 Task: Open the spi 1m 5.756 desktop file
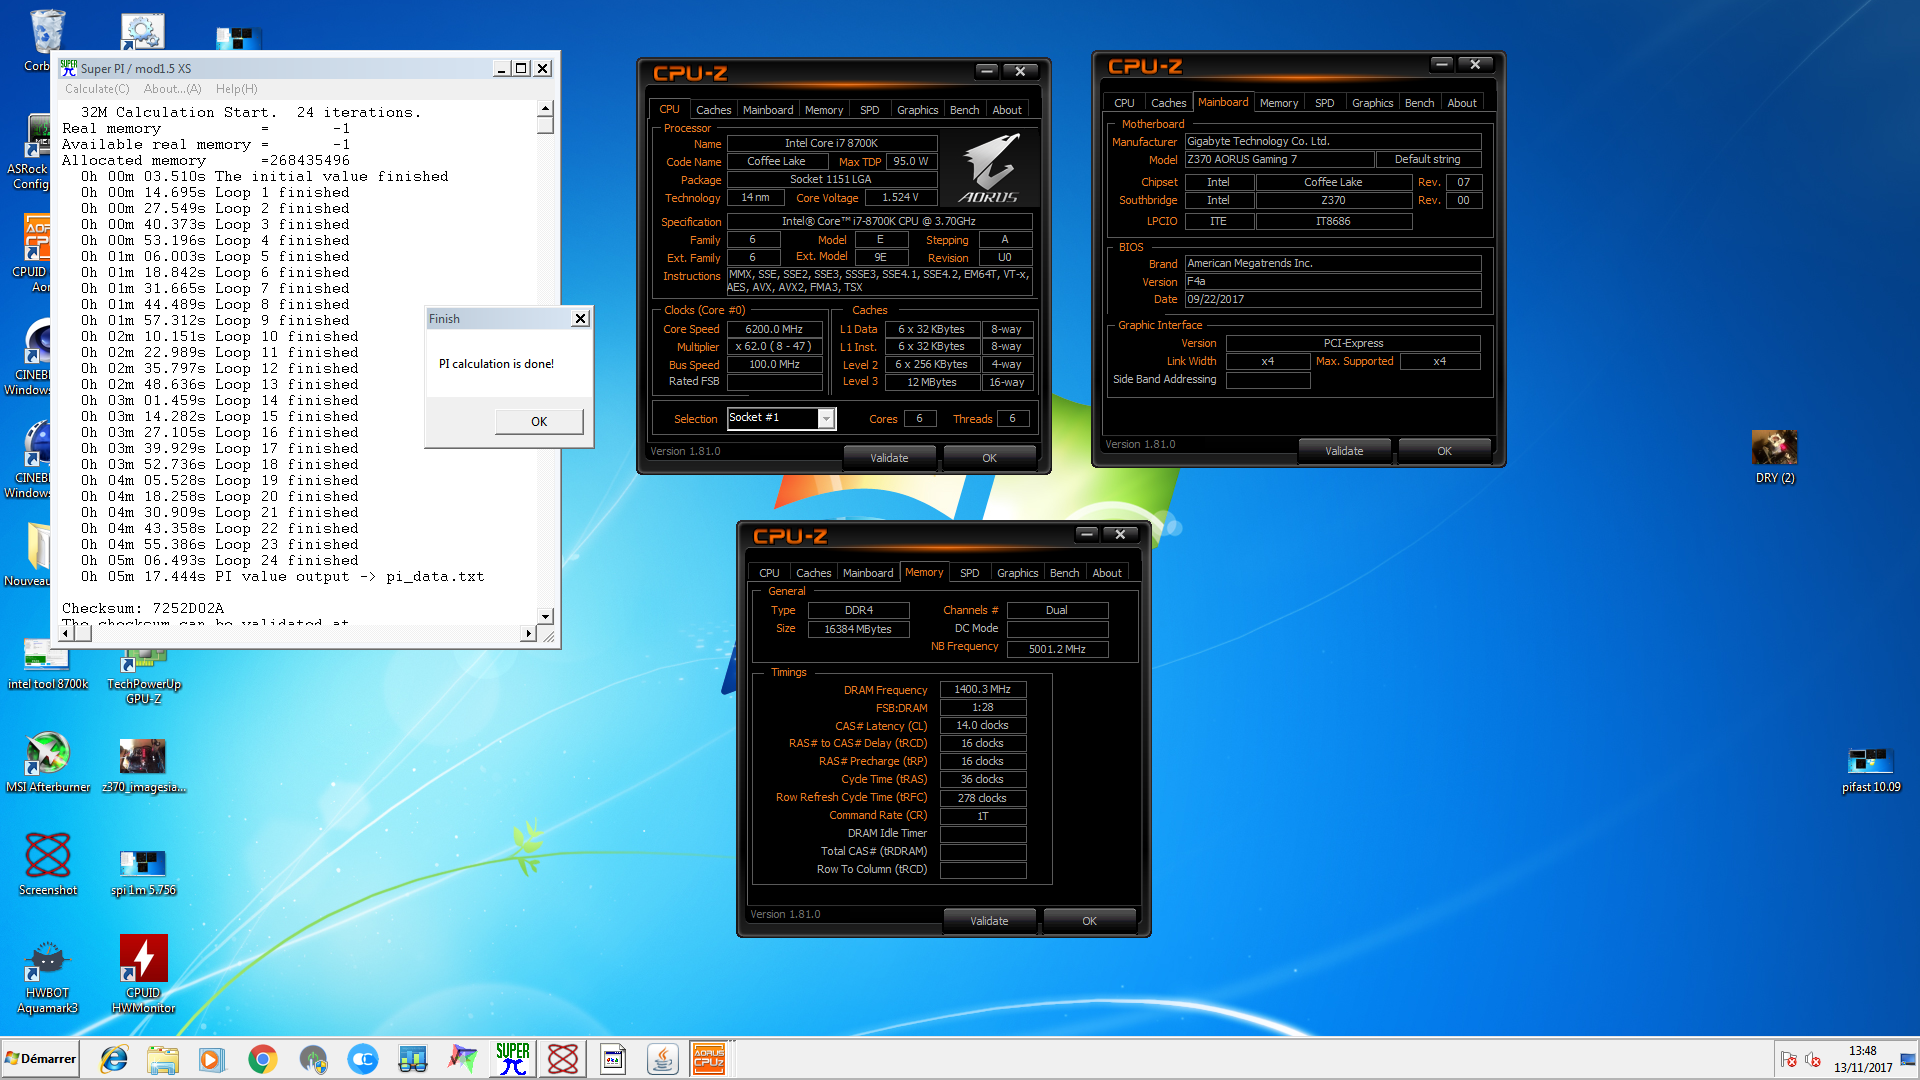point(143,871)
